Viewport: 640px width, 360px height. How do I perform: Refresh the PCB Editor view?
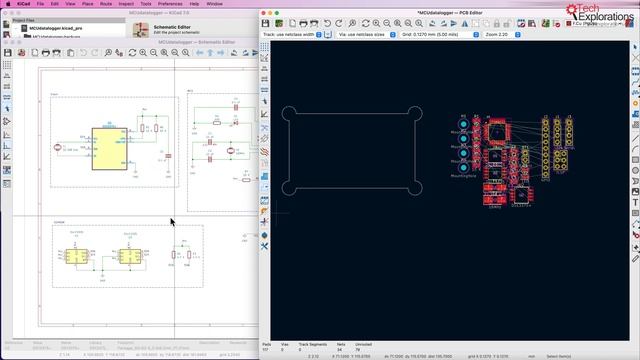366,24
